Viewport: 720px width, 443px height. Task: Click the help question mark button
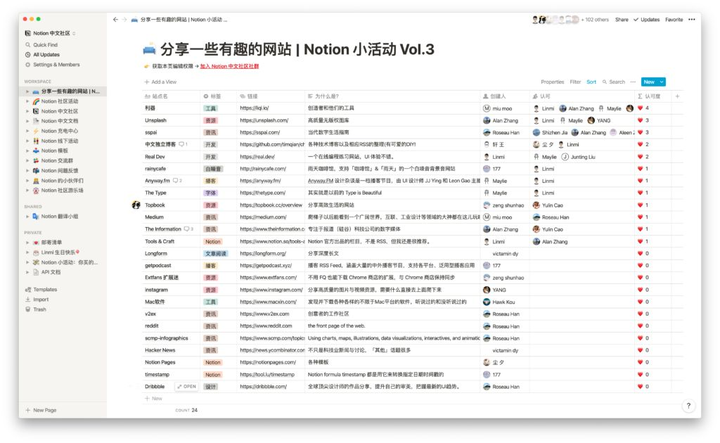(x=688, y=406)
